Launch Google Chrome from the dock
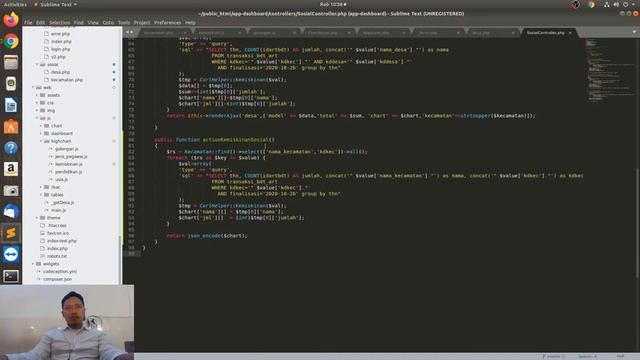The height and width of the screenshot is (360, 640). pos(11,41)
